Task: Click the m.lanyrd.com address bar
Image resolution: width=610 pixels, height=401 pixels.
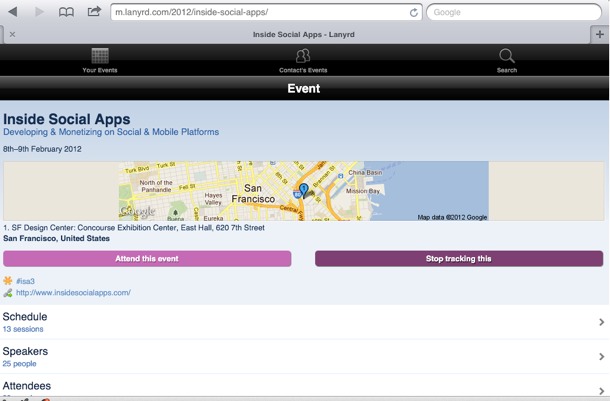Action: tap(266, 12)
